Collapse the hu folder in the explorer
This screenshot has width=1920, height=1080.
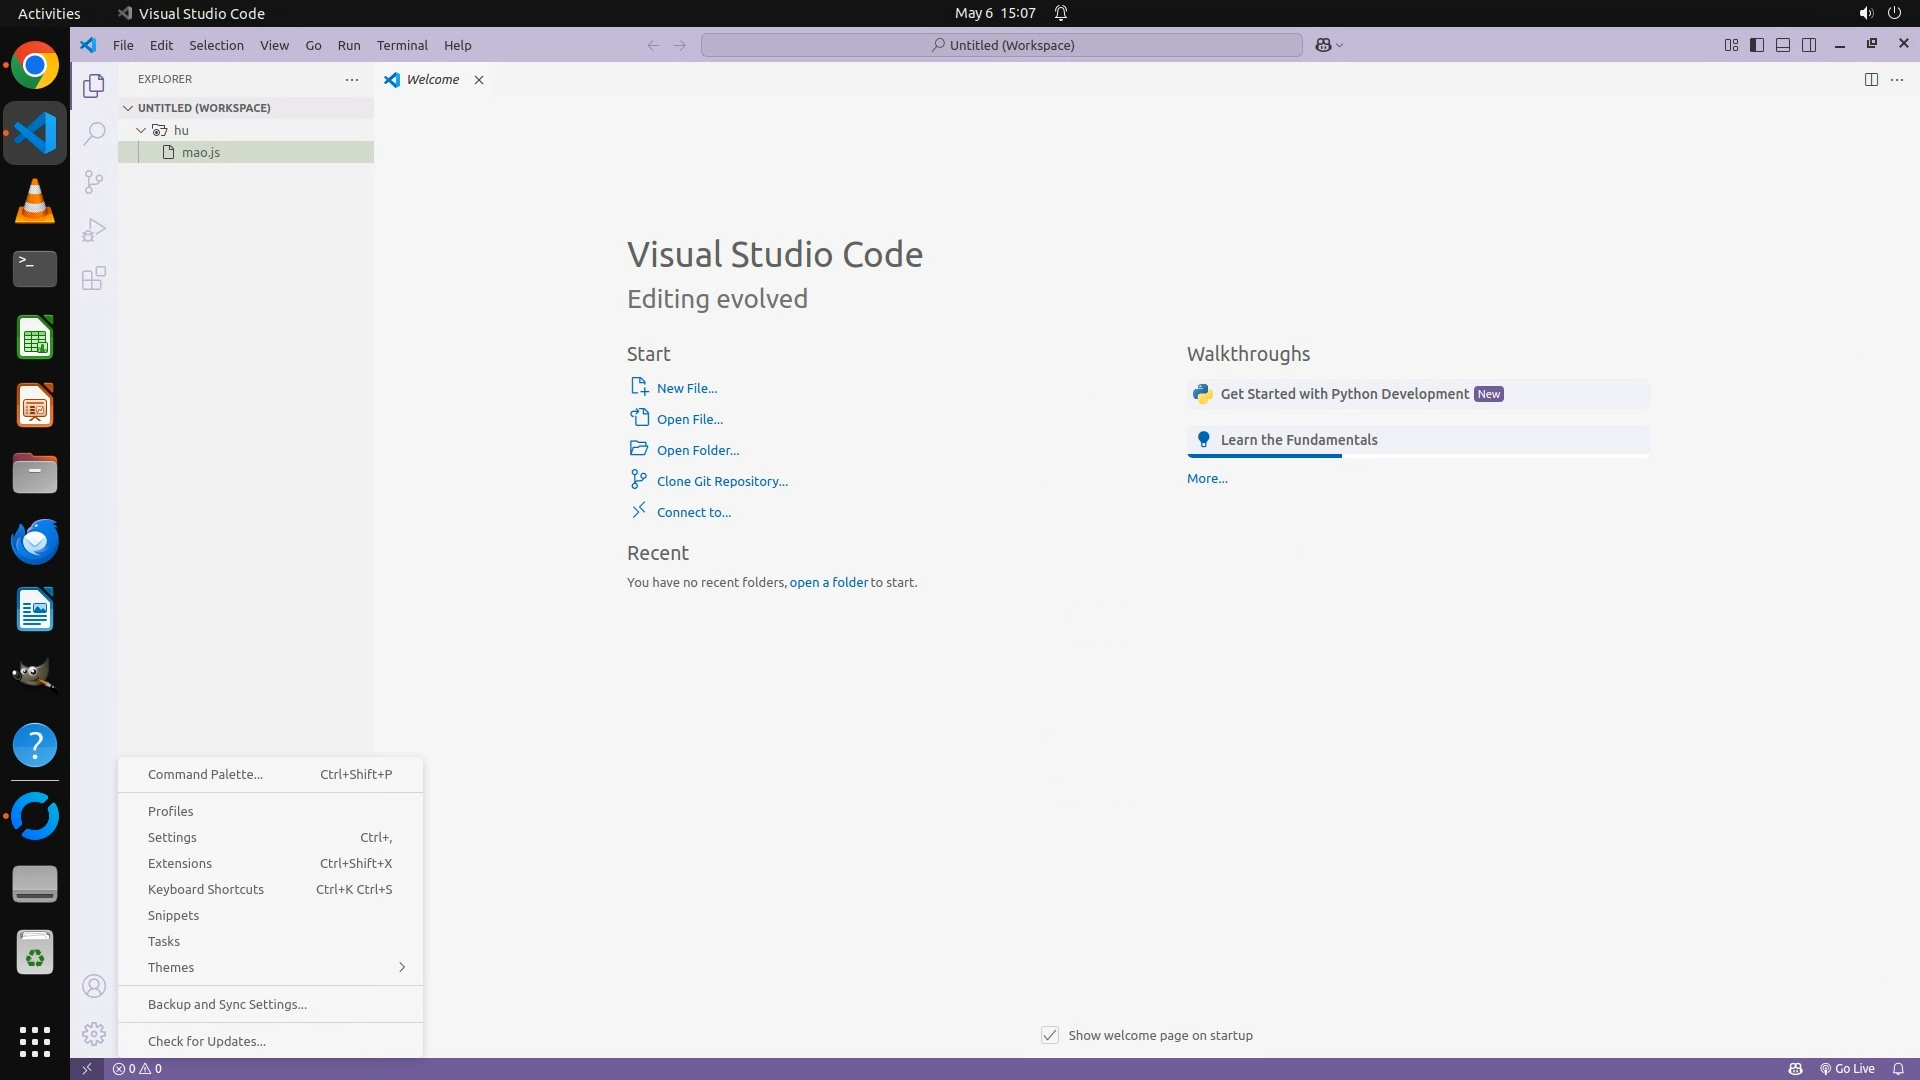tap(141, 130)
